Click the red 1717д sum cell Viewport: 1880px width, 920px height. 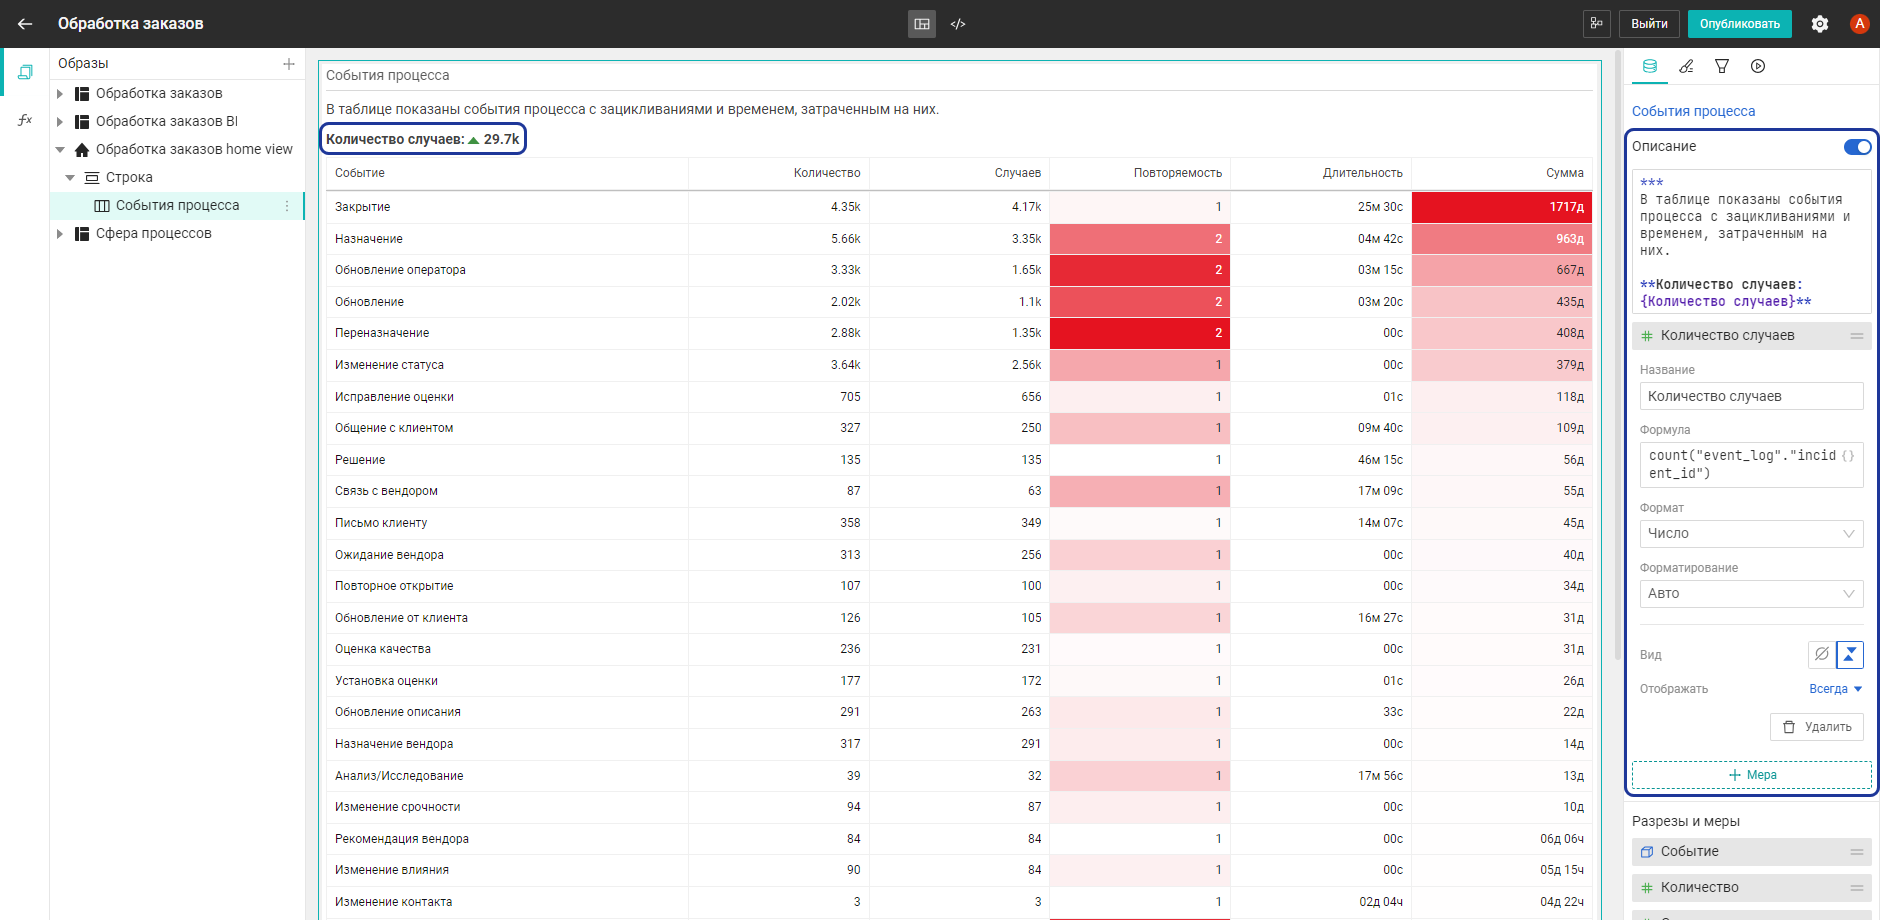1502,207
